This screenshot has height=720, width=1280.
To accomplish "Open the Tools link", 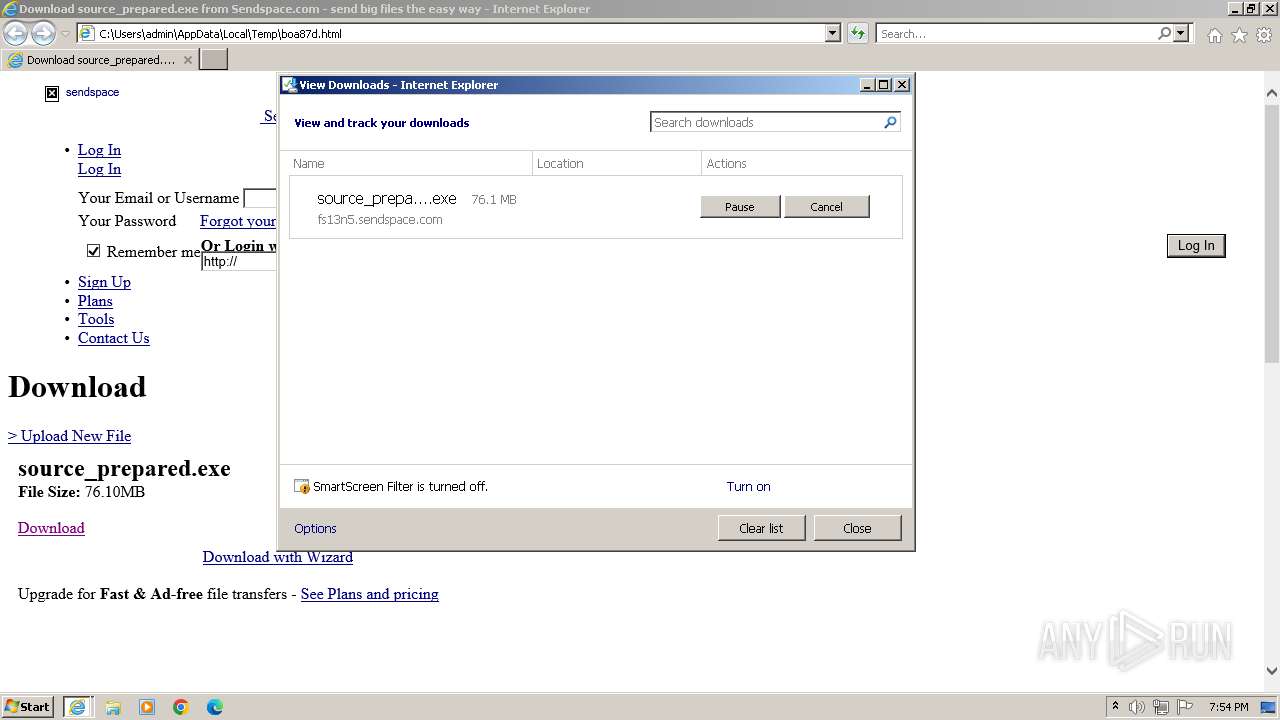I will tap(96, 319).
